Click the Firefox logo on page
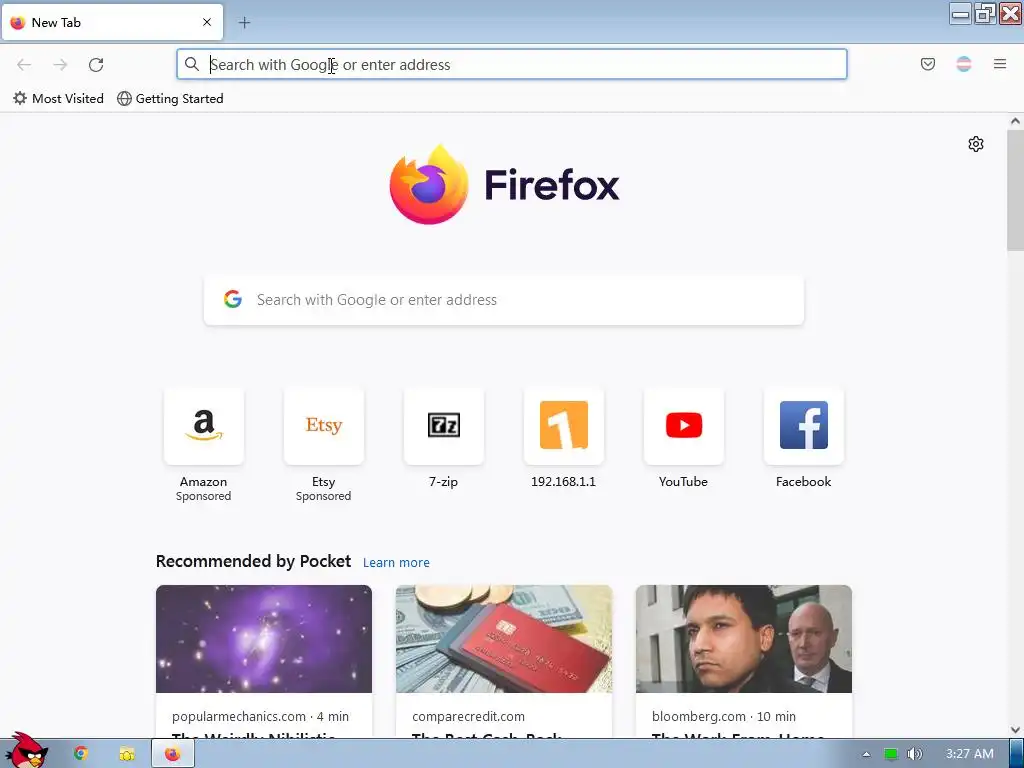The image size is (1024, 768). pos(504,185)
